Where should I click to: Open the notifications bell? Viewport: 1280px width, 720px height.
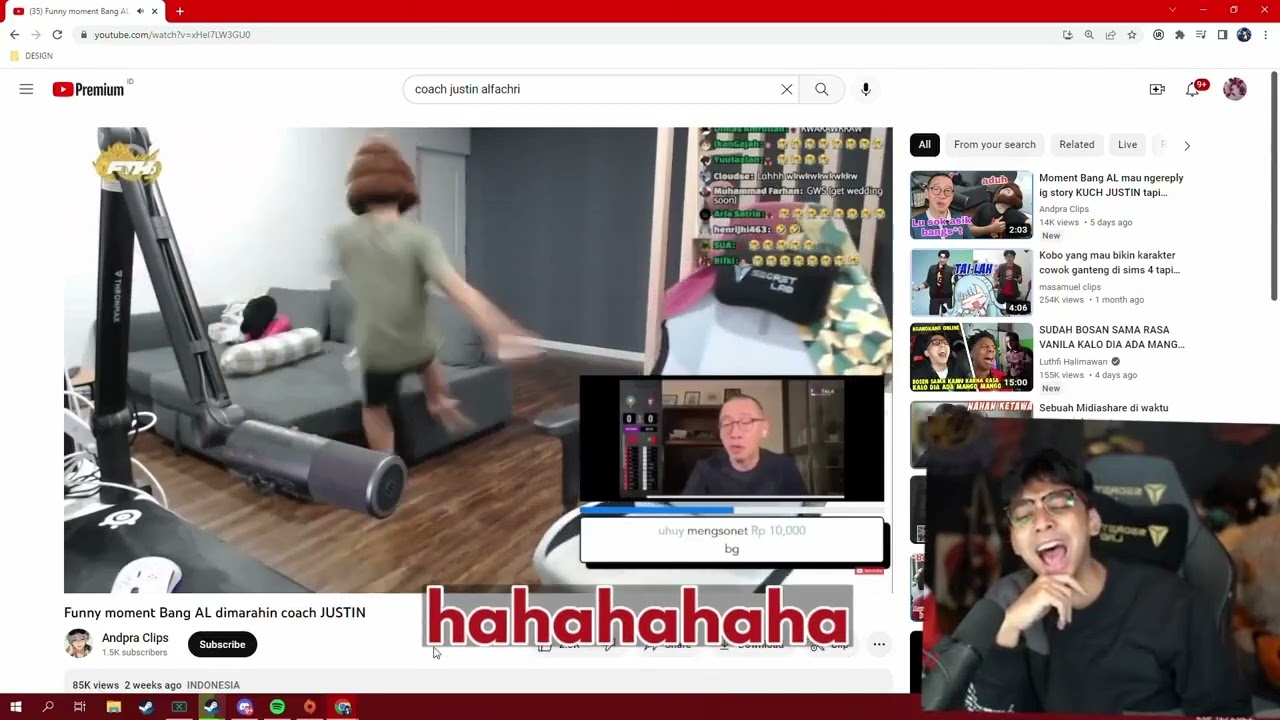click(1192, 89)
